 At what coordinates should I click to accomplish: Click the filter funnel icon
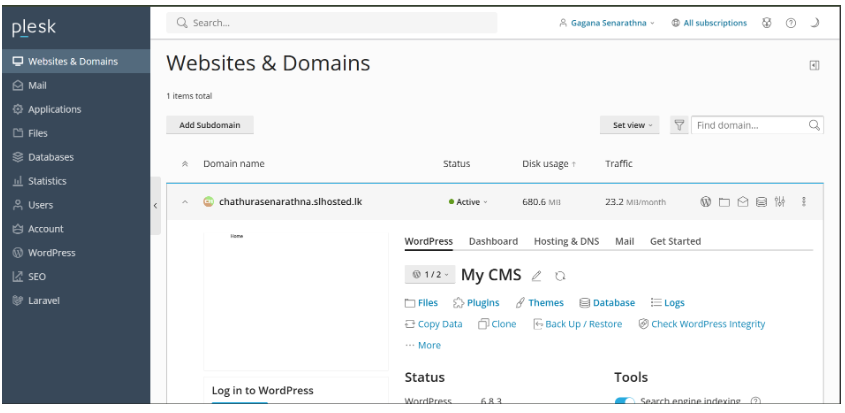[679, 125]
